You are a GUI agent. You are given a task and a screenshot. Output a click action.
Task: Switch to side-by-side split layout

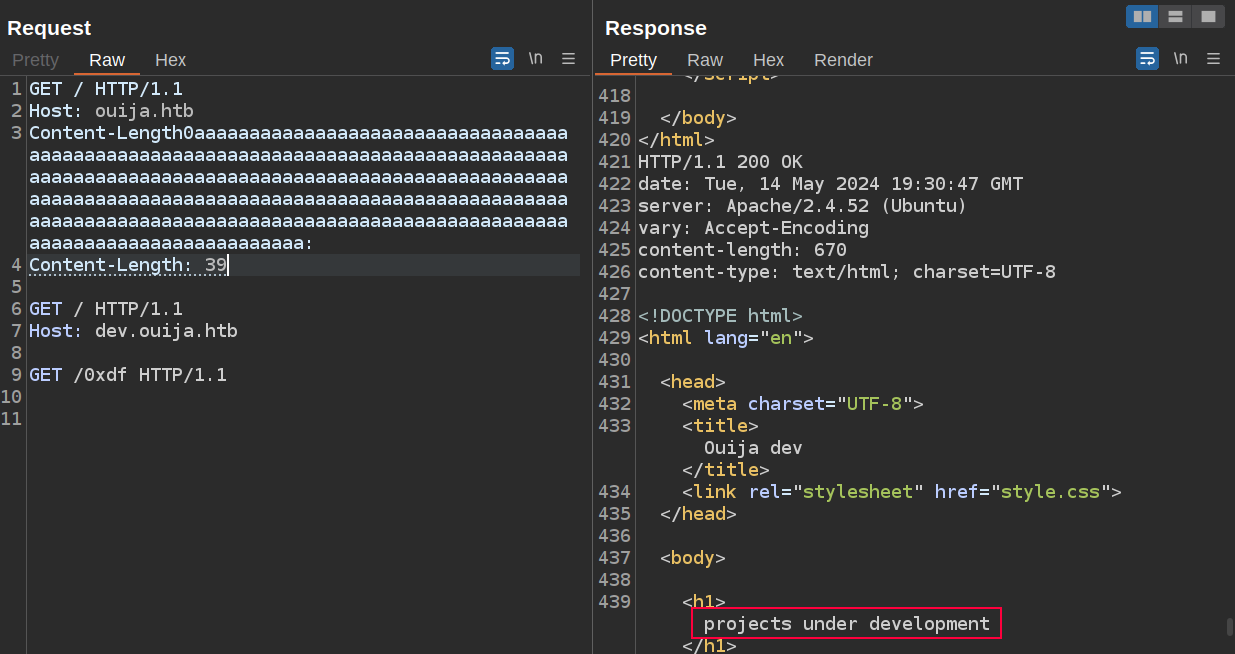click(x=1142, y=16)
